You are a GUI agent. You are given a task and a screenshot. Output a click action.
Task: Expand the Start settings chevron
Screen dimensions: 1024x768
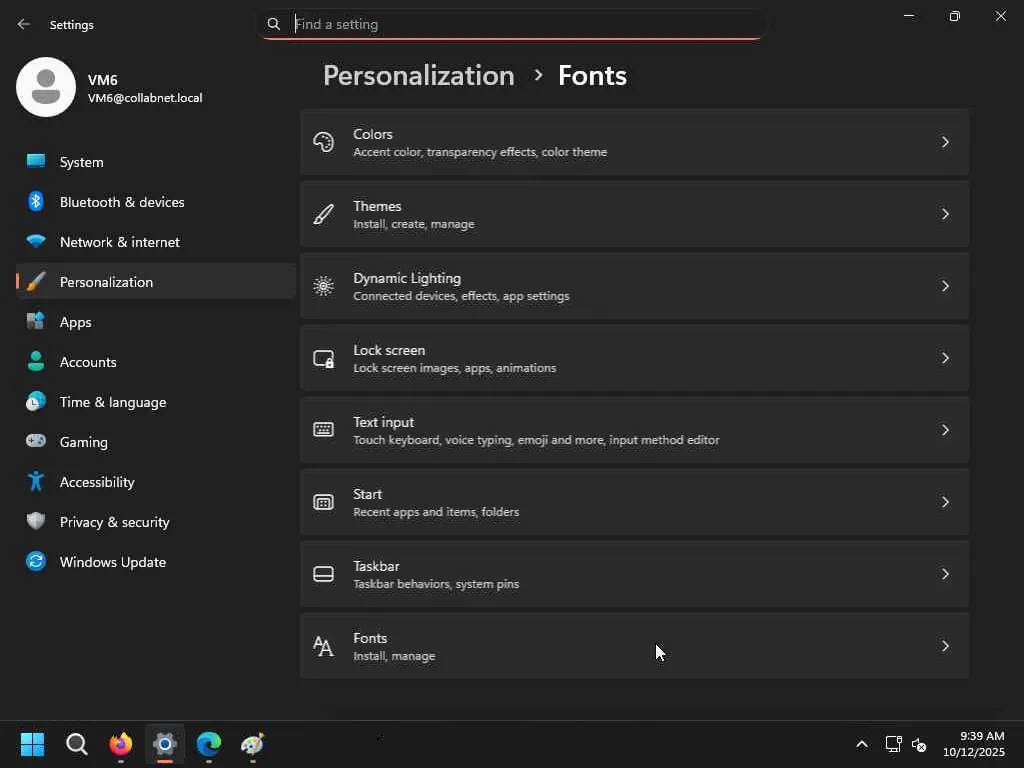pyautogui.click(x=945, y=502)
